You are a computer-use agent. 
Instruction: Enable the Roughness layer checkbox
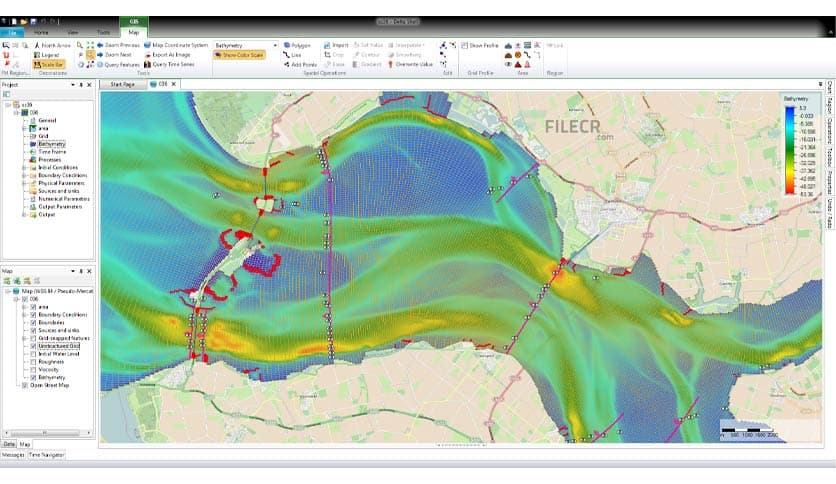point(34,362)
